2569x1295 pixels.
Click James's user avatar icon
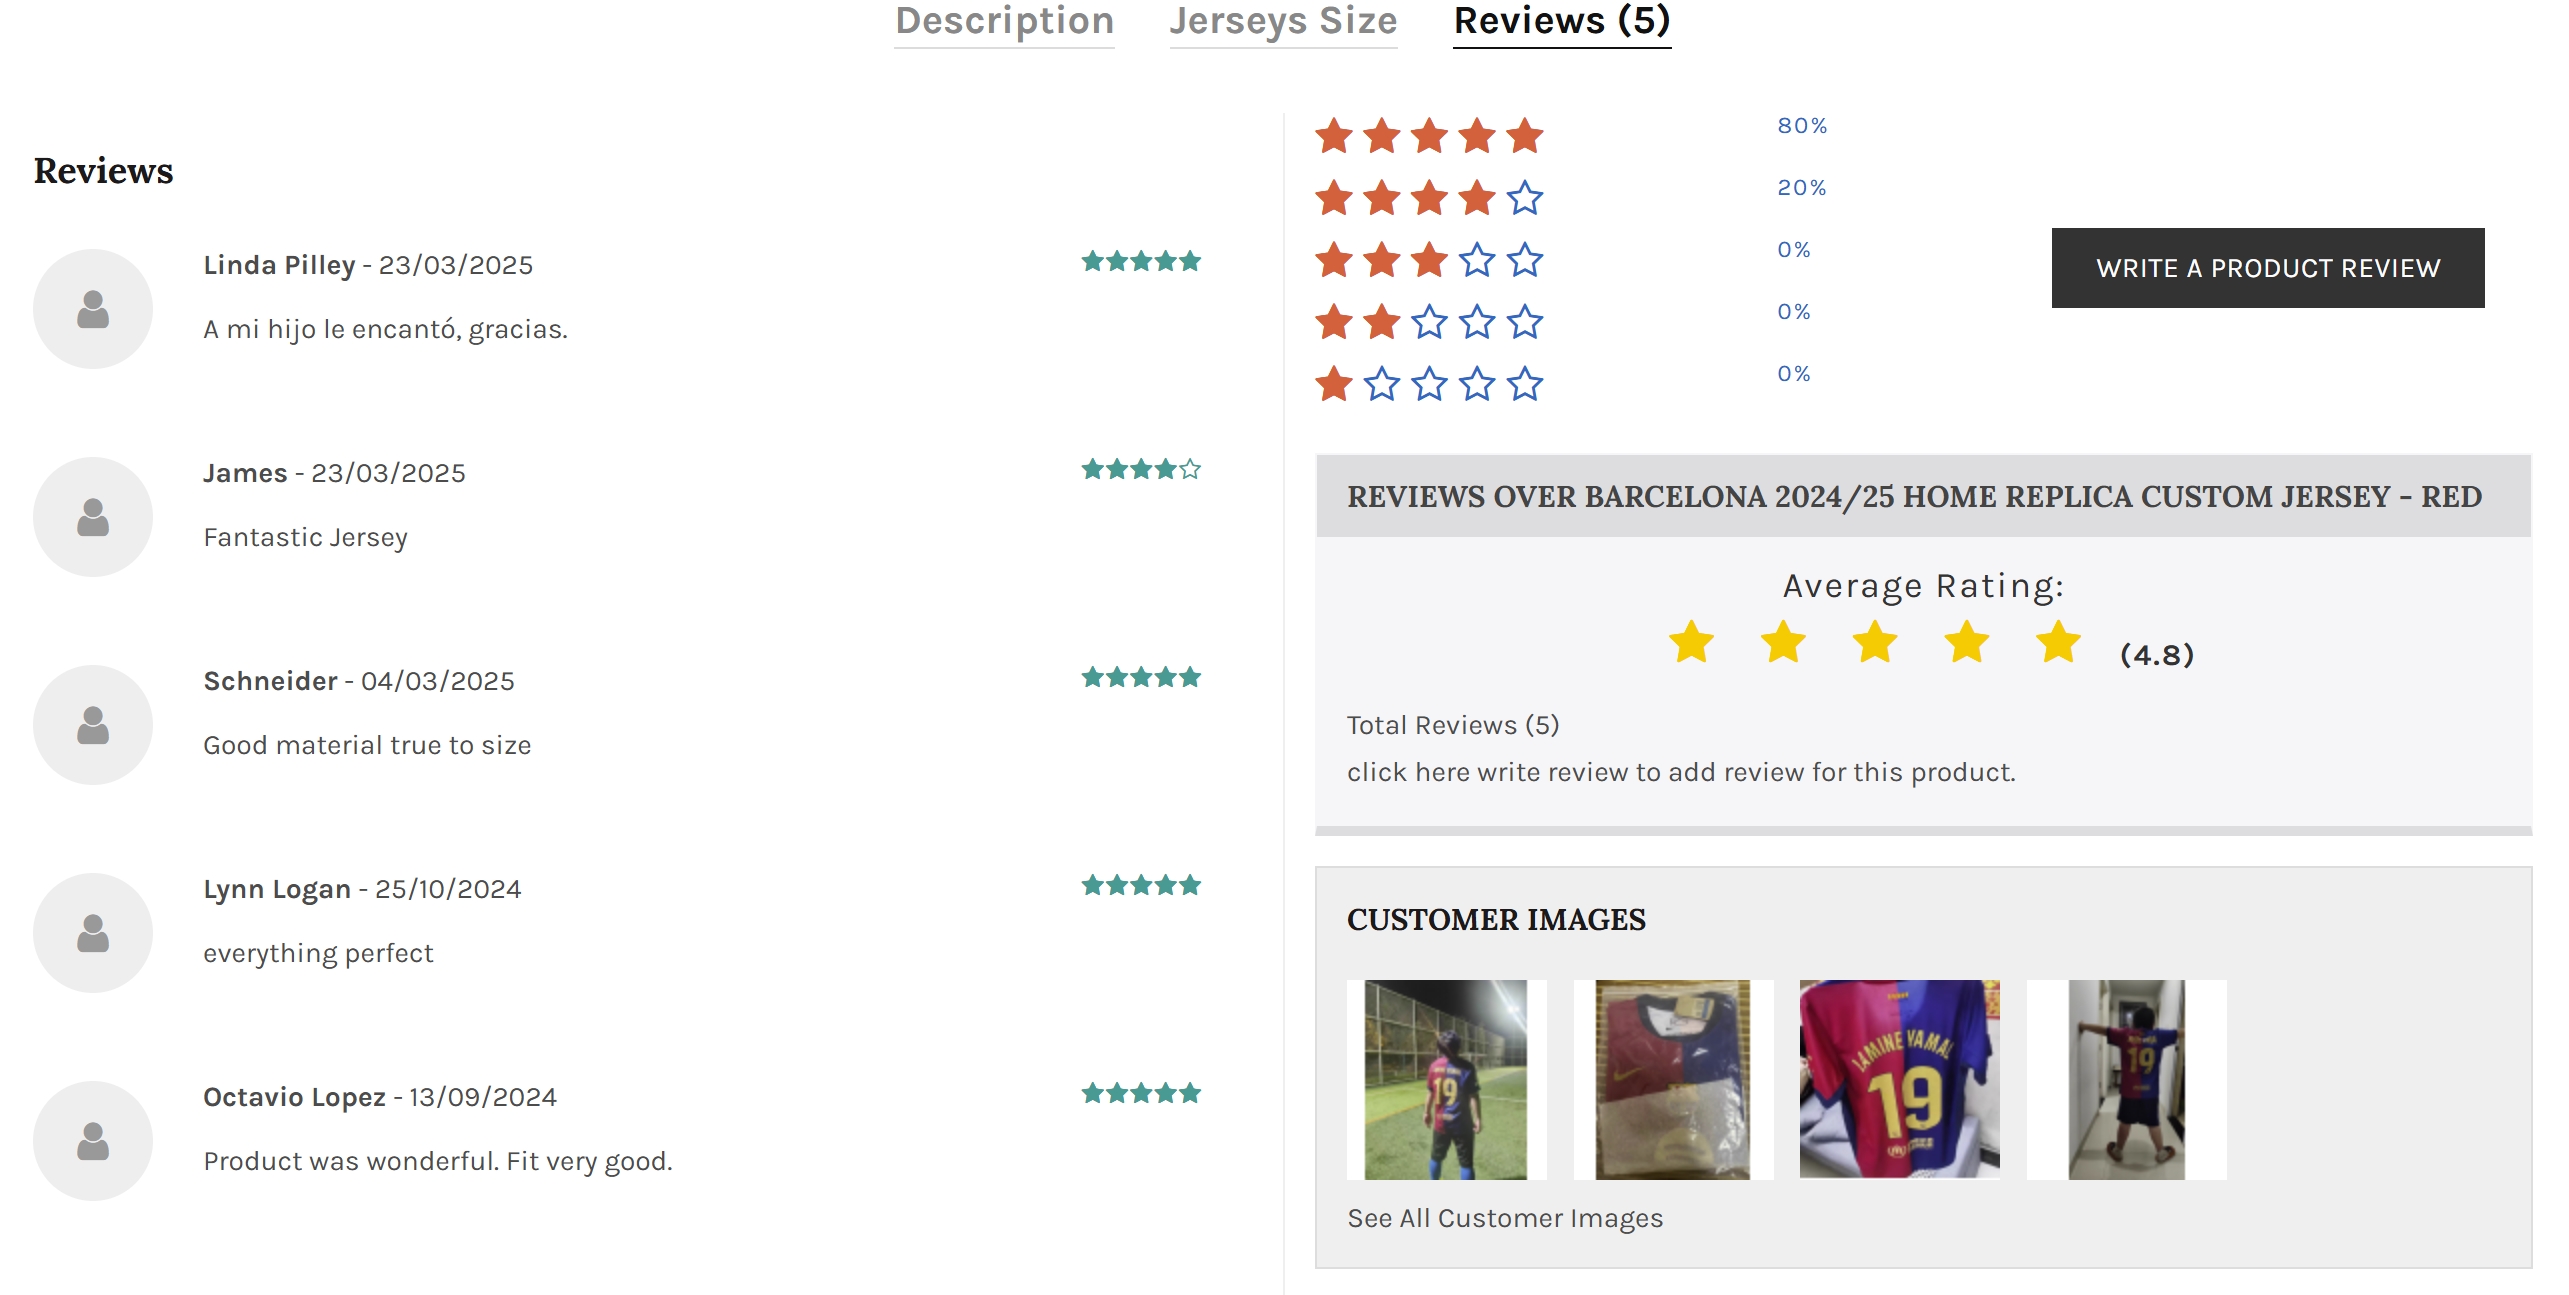tap(93, 517)
